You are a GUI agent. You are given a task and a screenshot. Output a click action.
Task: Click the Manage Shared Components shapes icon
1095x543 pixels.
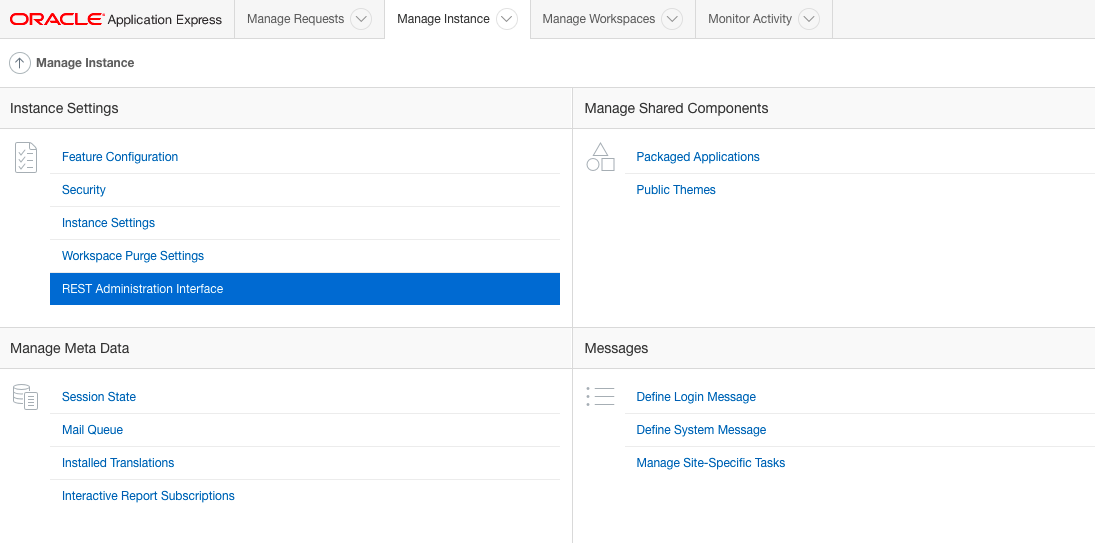pos(601,157)
